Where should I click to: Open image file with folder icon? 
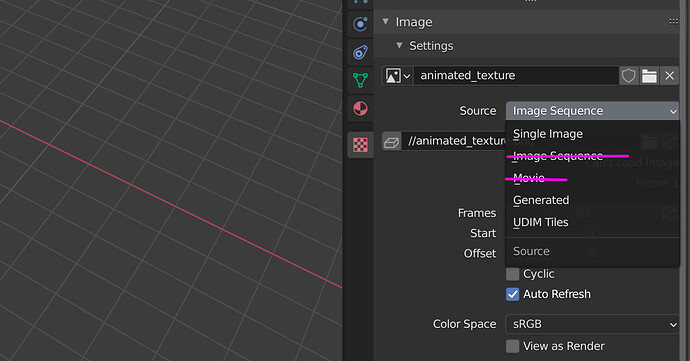(x=649, y=76)
